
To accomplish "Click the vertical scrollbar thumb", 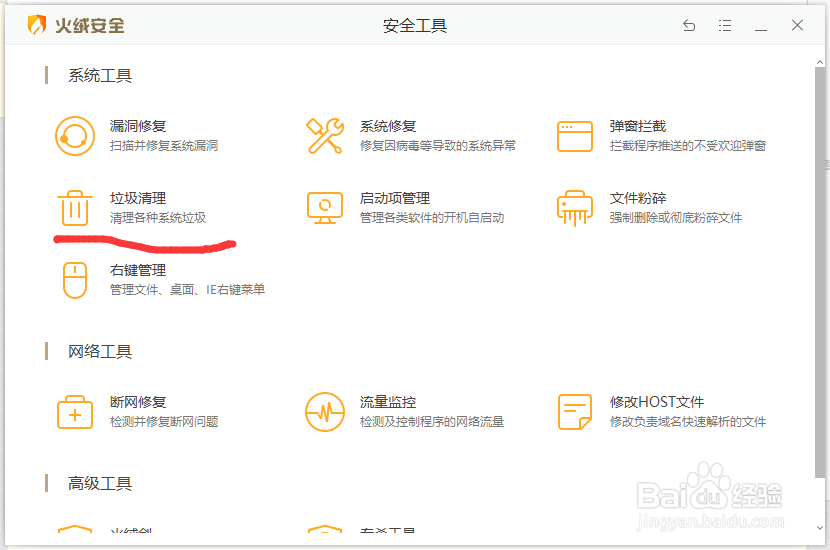I will [819, 273].
